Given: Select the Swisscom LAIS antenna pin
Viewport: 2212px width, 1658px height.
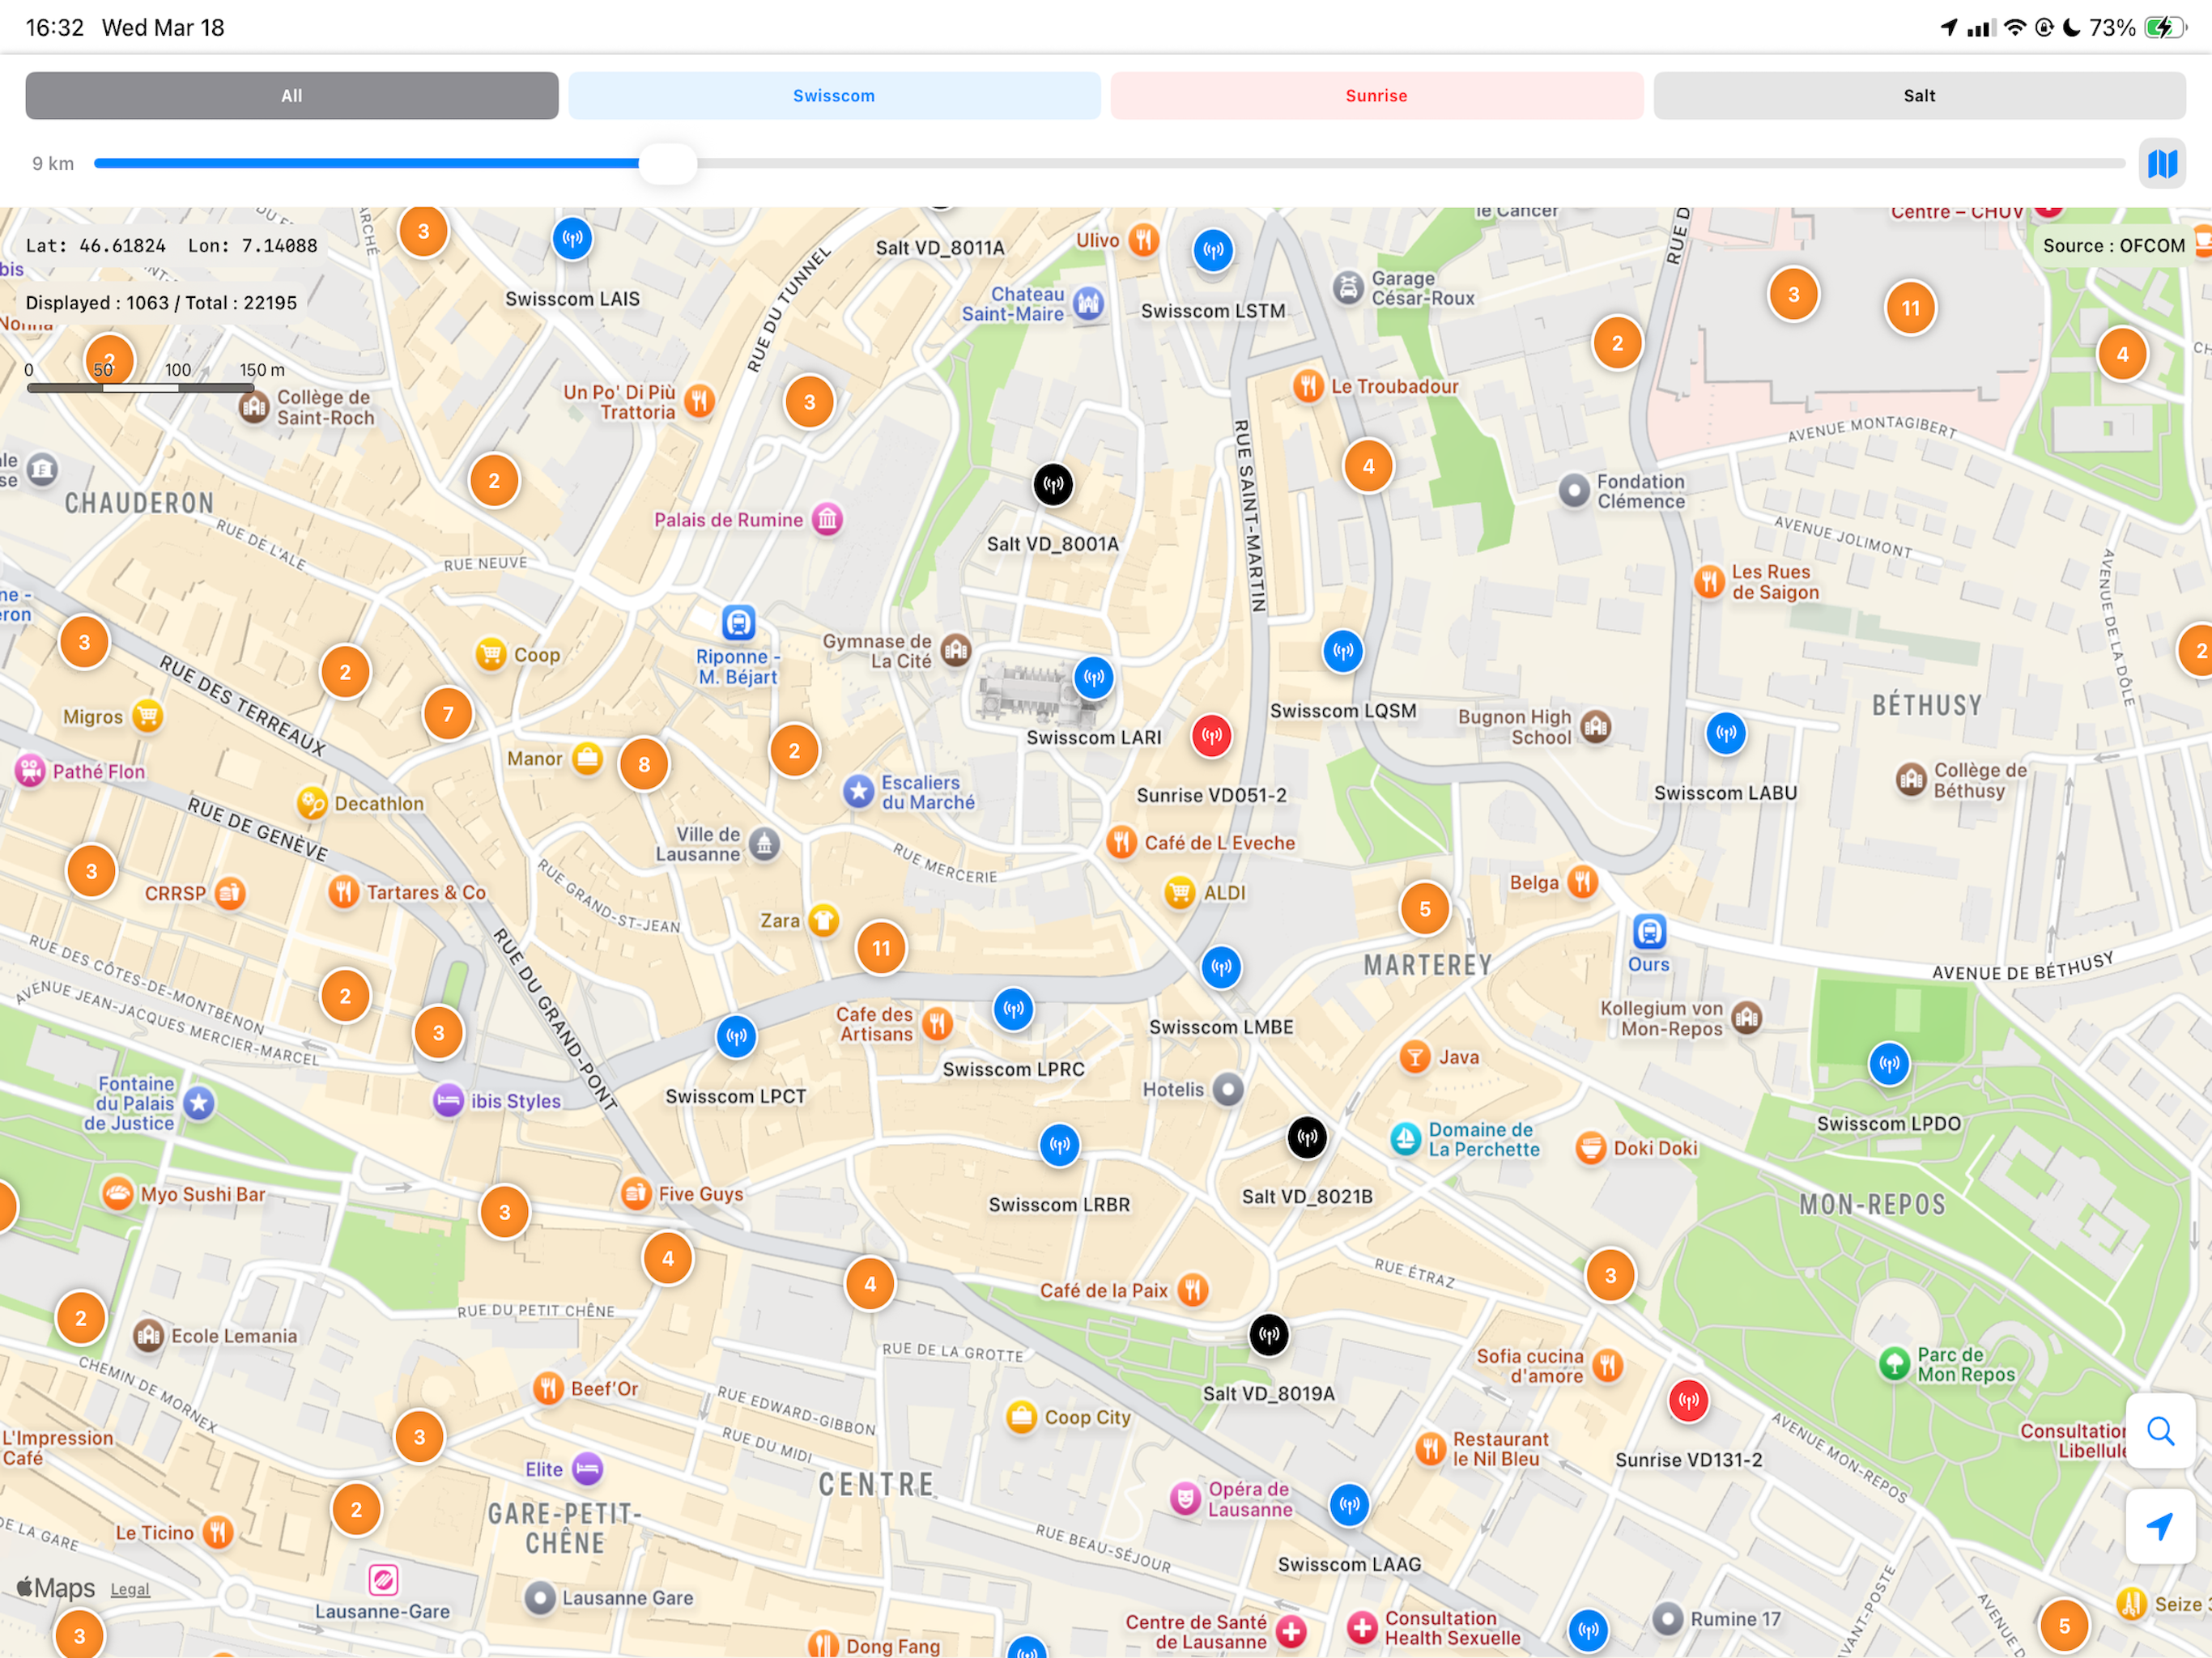Looking at the screenshot, I should [572, 239].
